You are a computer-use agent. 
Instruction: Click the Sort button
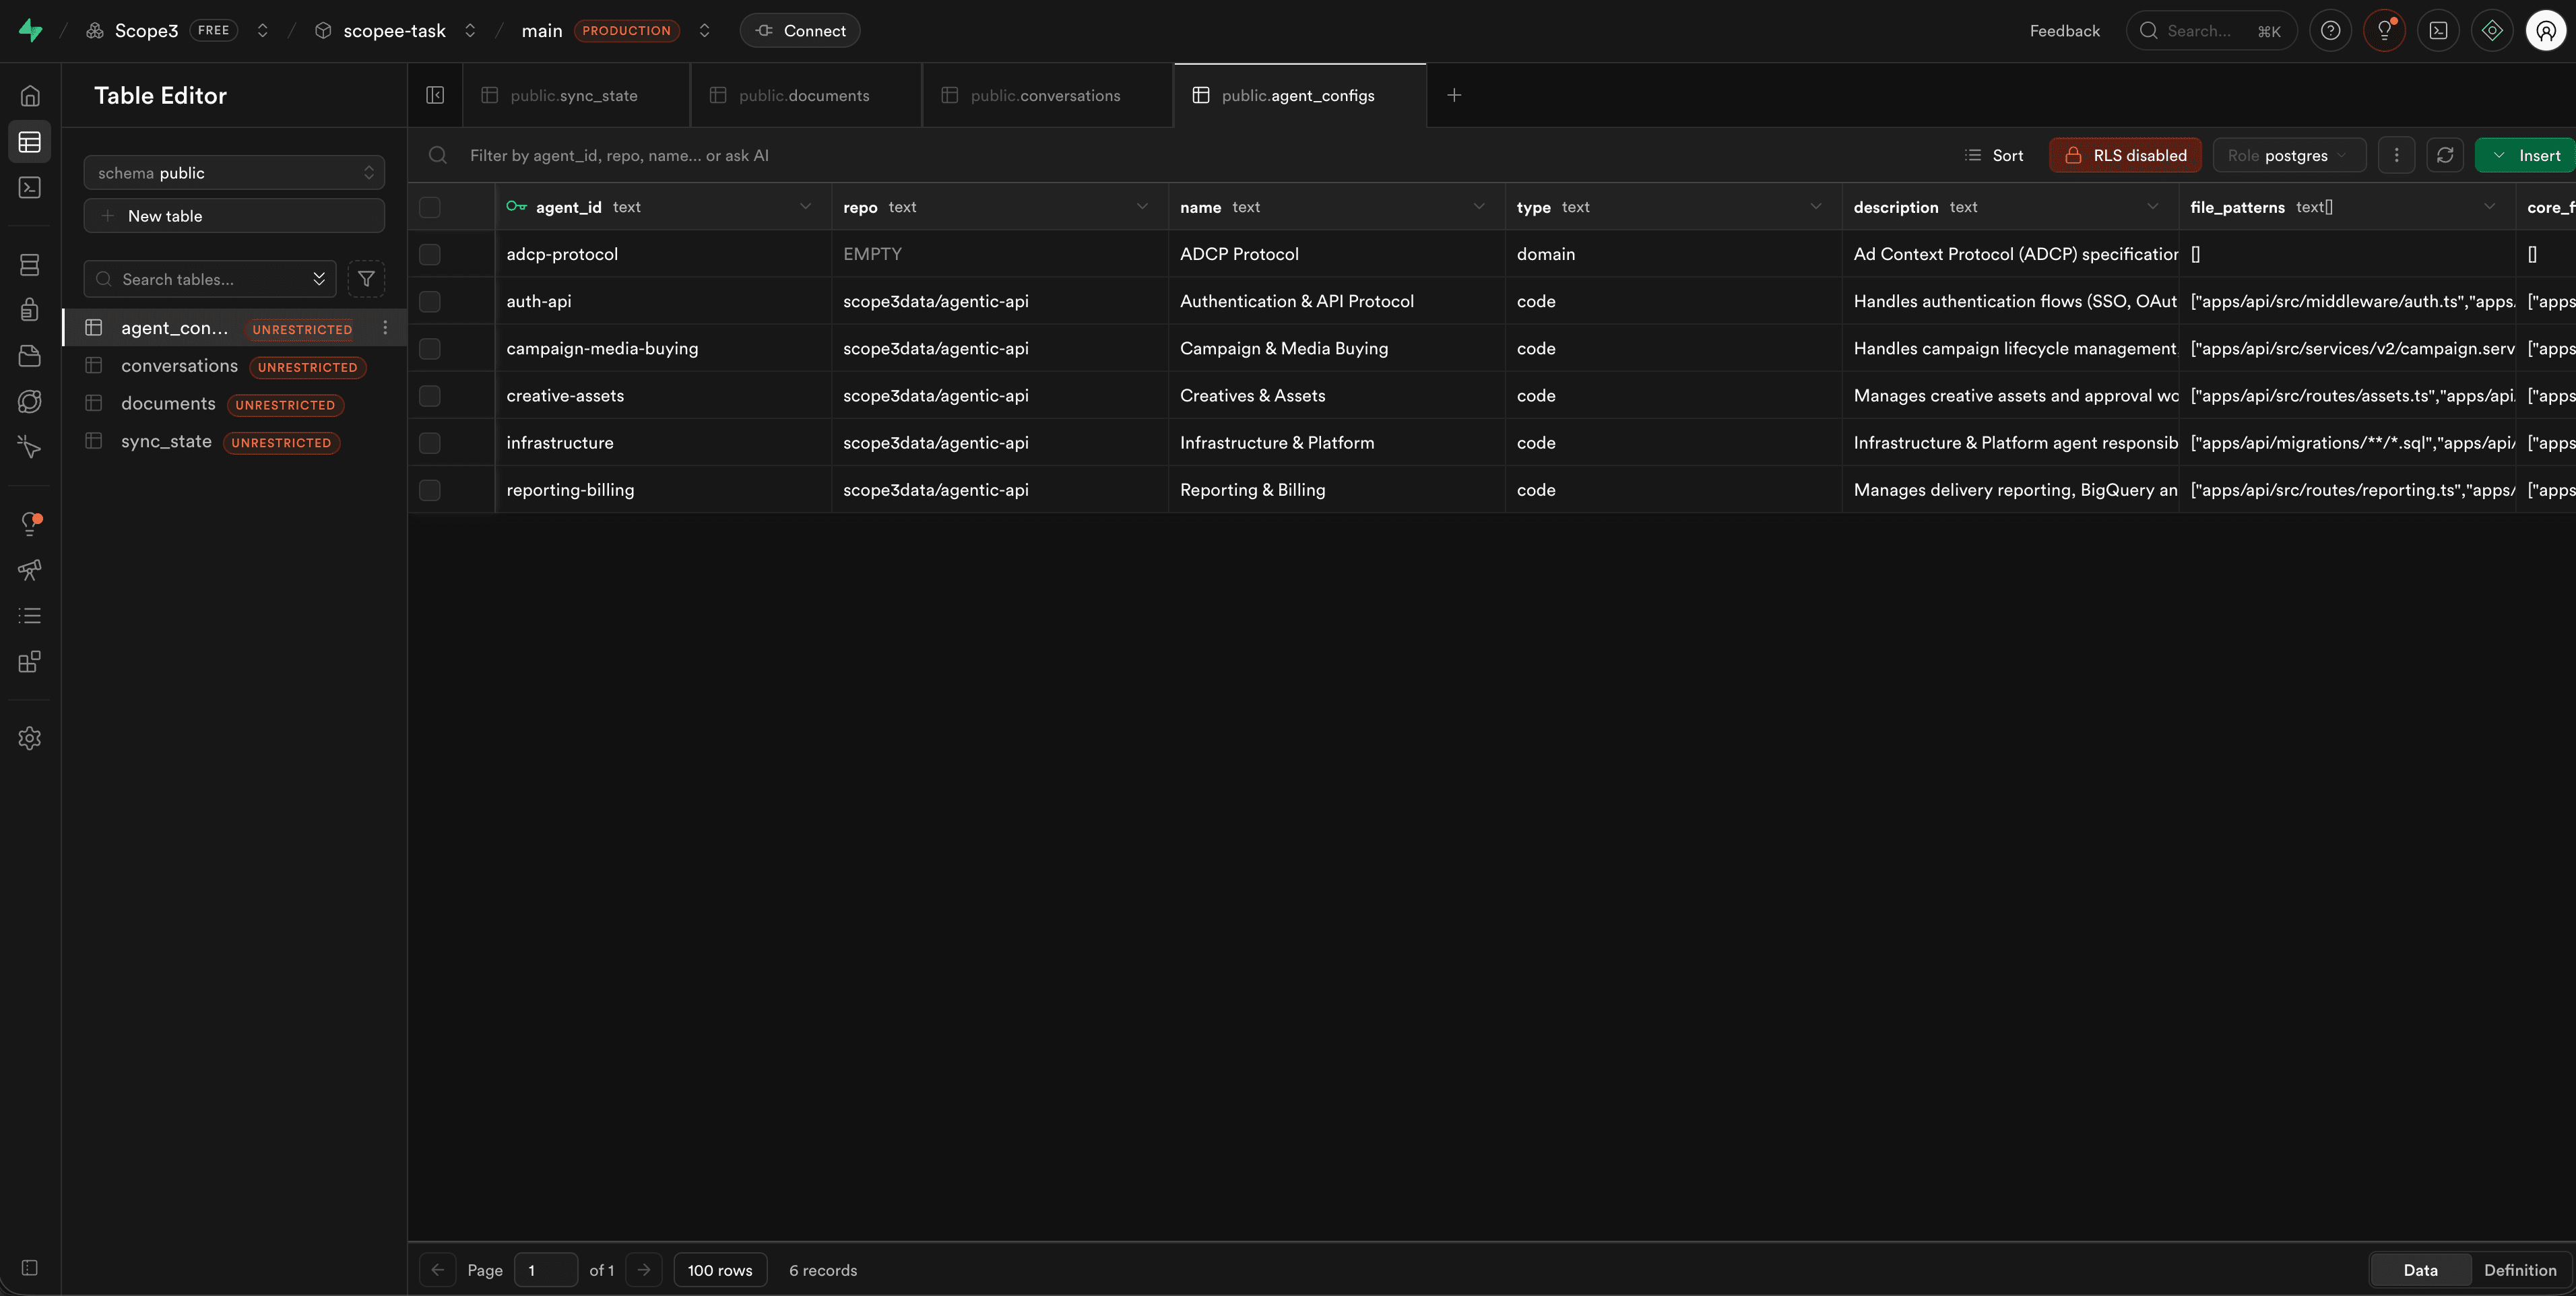click(x=1994, y=155)
